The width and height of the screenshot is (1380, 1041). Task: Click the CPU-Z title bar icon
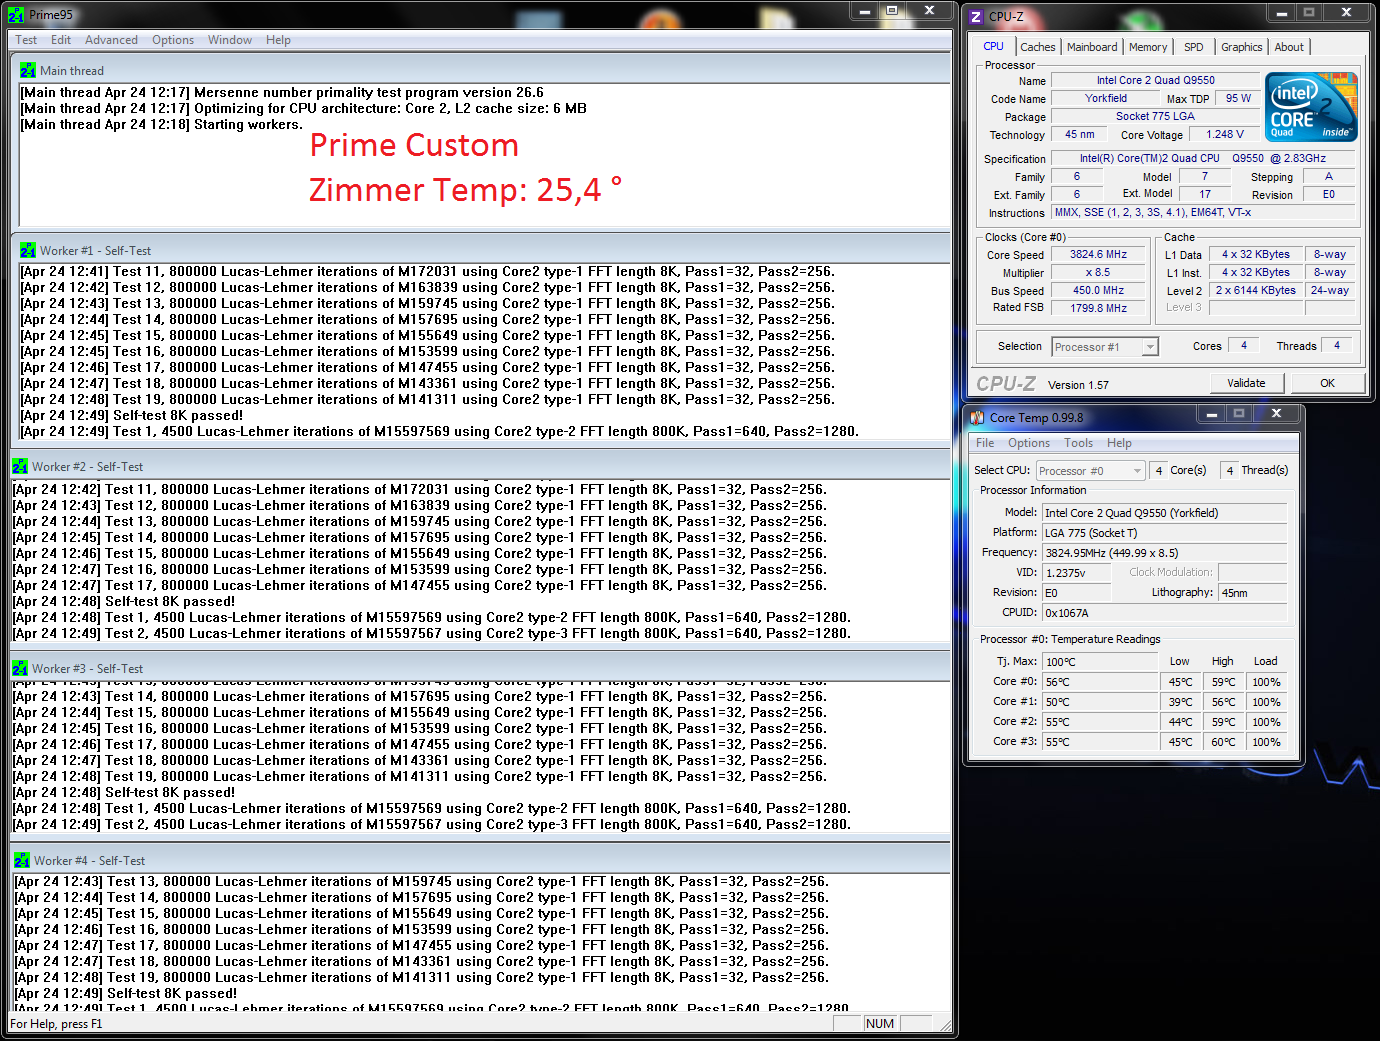coord(976,17)
